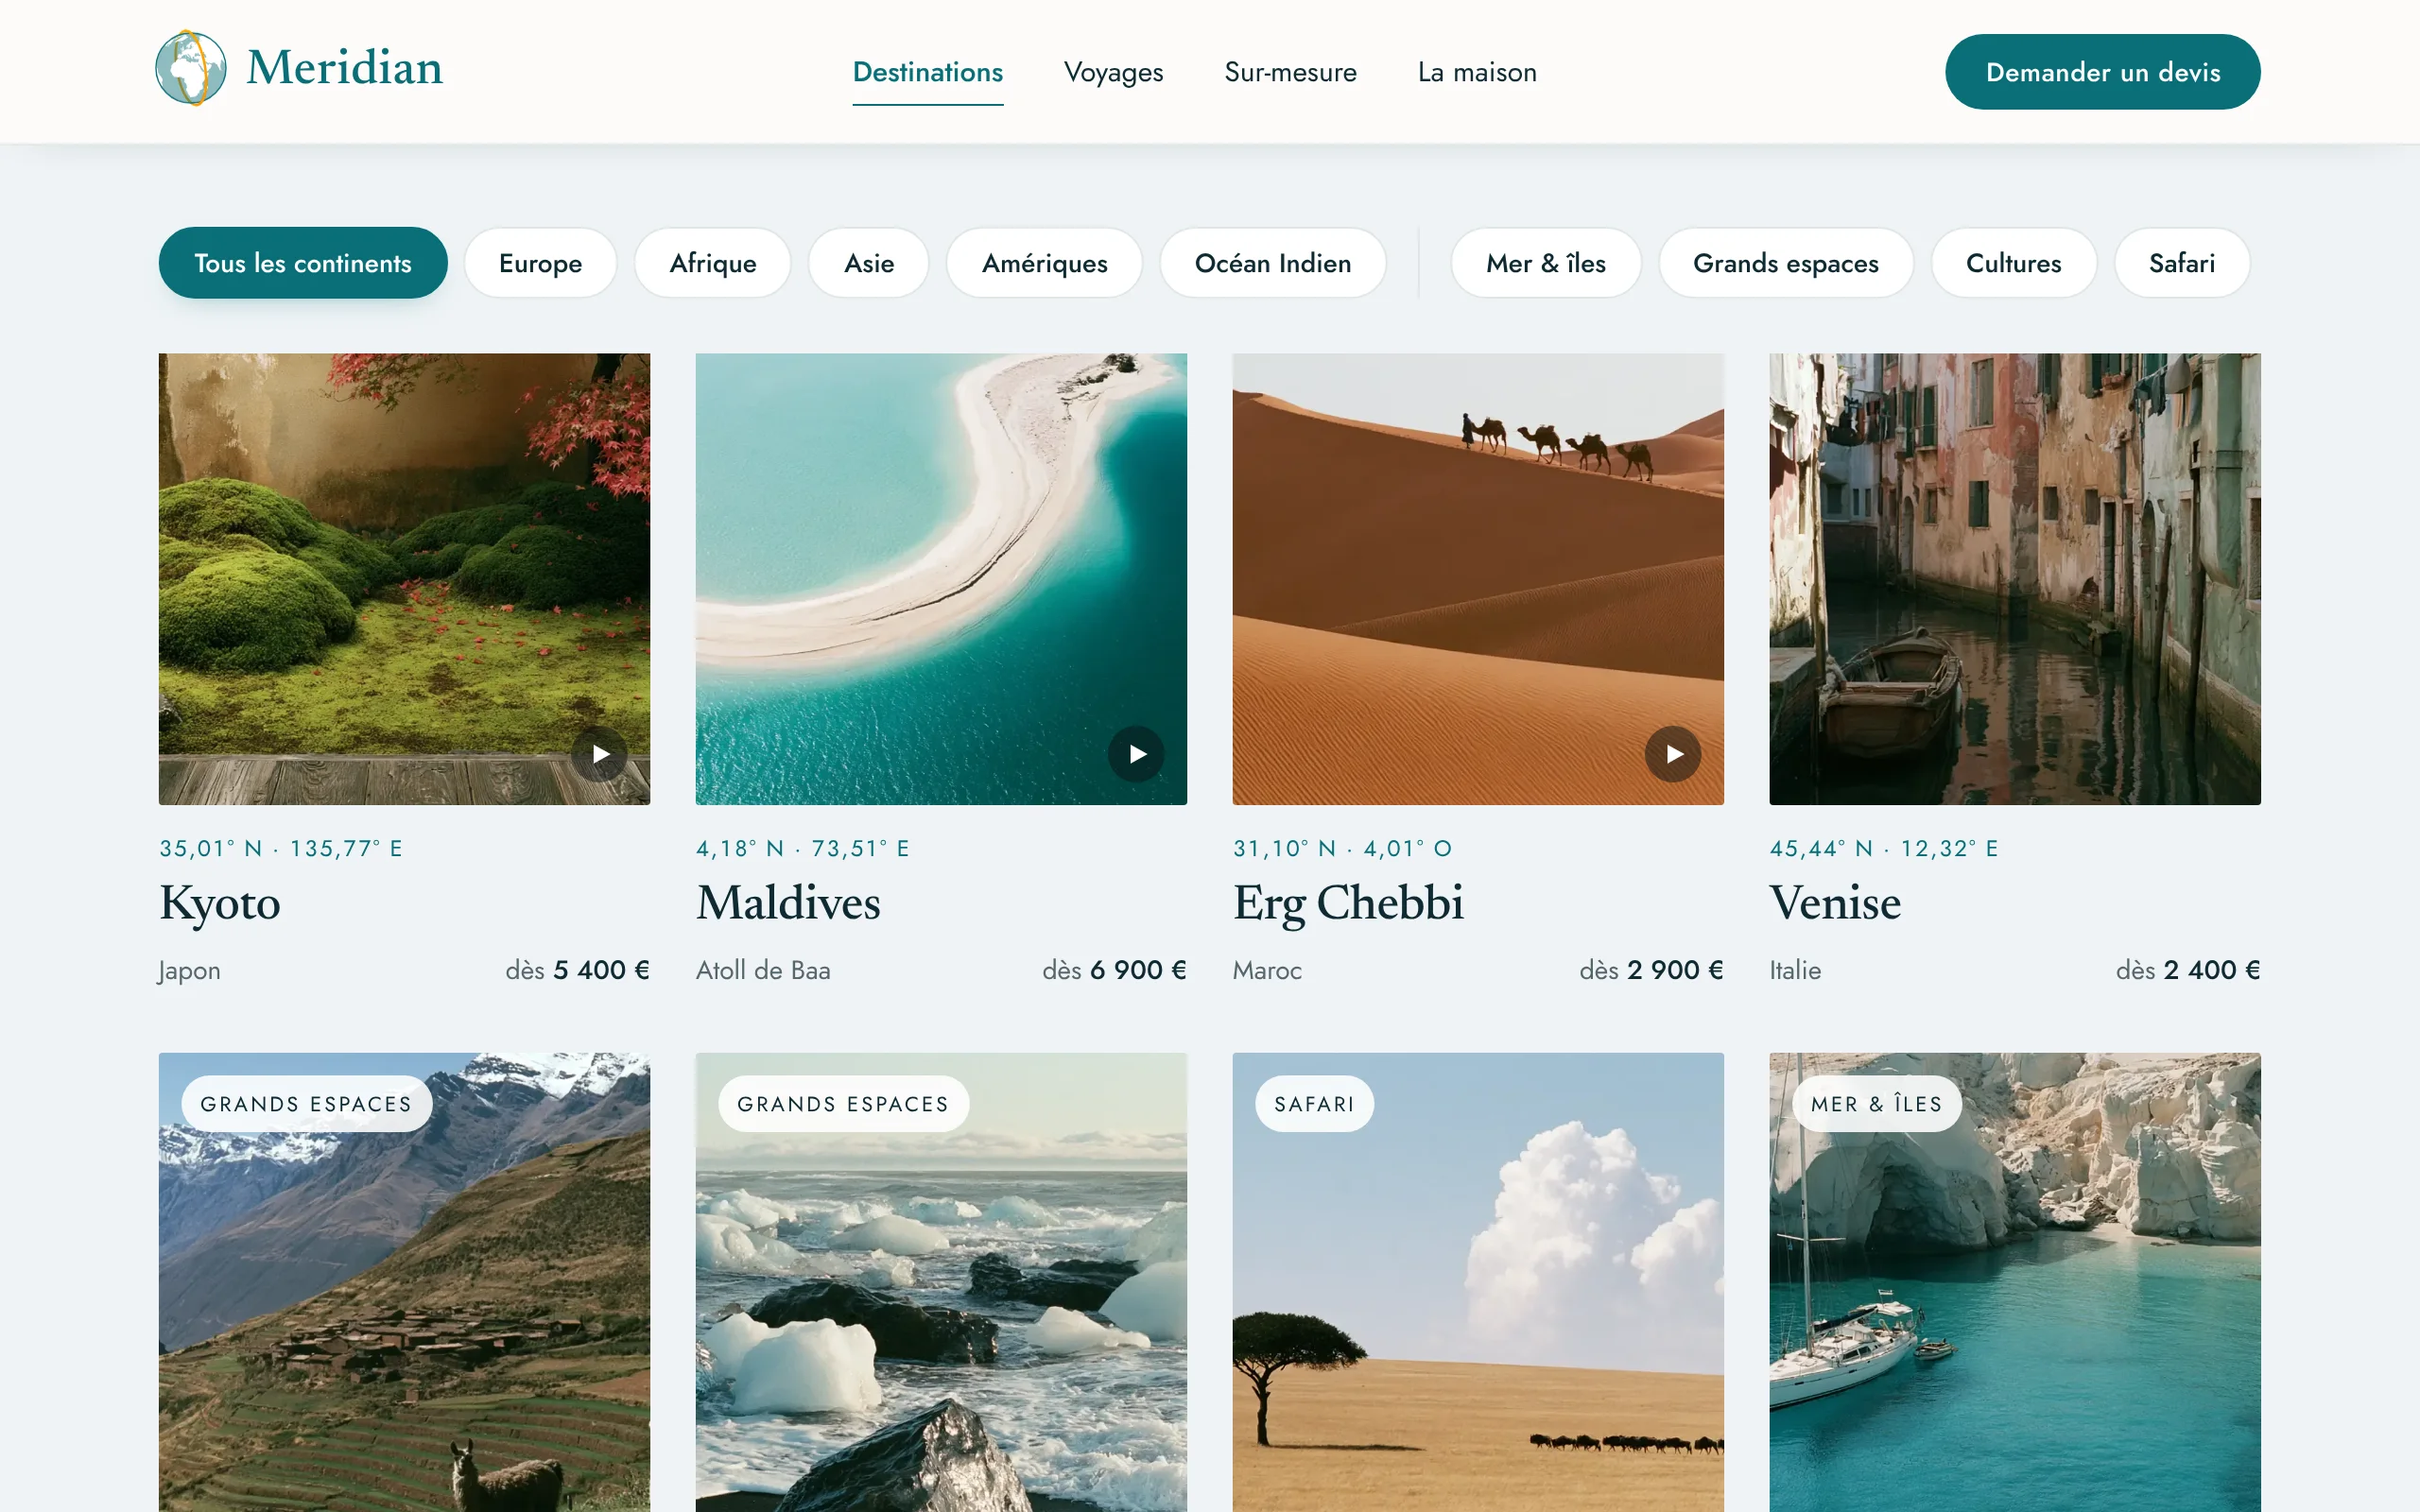Click coordinates '45,44° N · 12,32° E'
The height and width of the screenshot is (1512, 2420).
tap(1884, 848)
